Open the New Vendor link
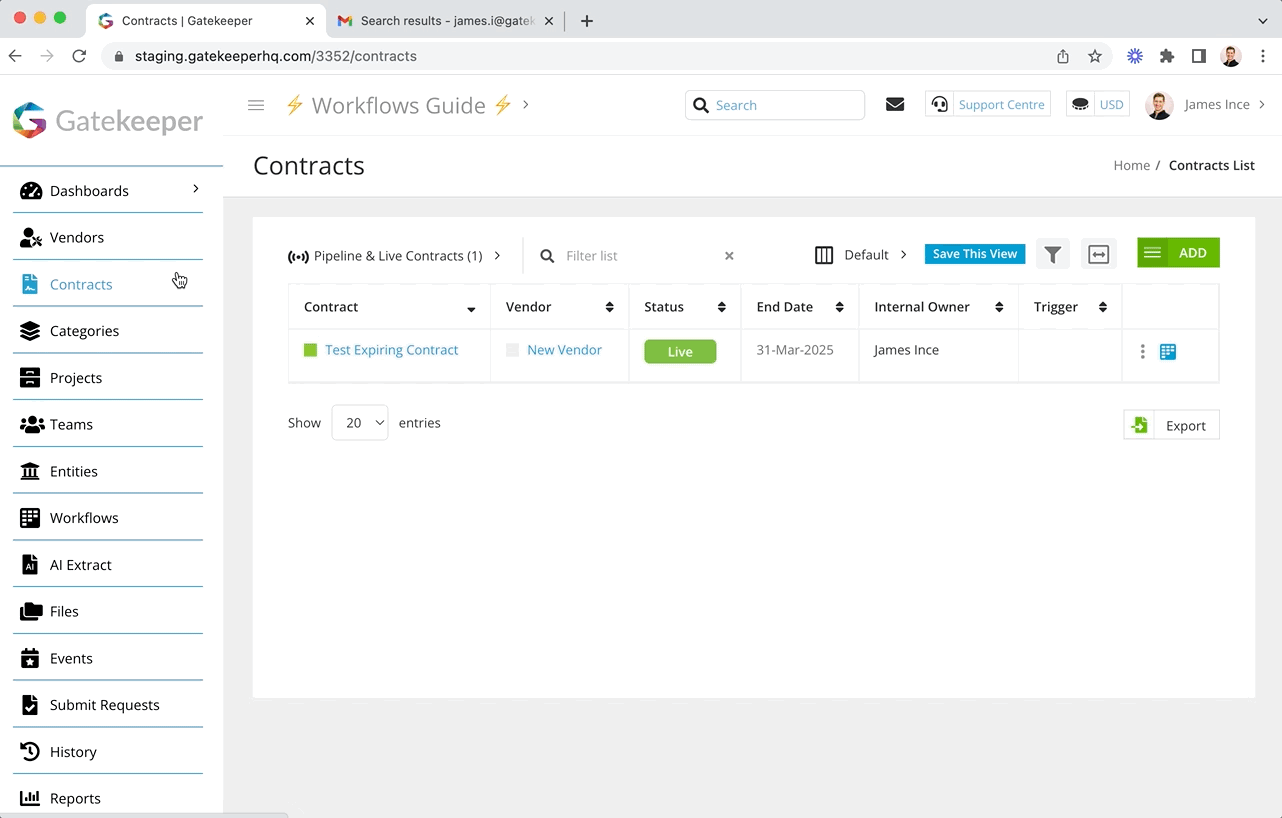Viewport: 1282px width, 818px height. [x=564, y=350]
